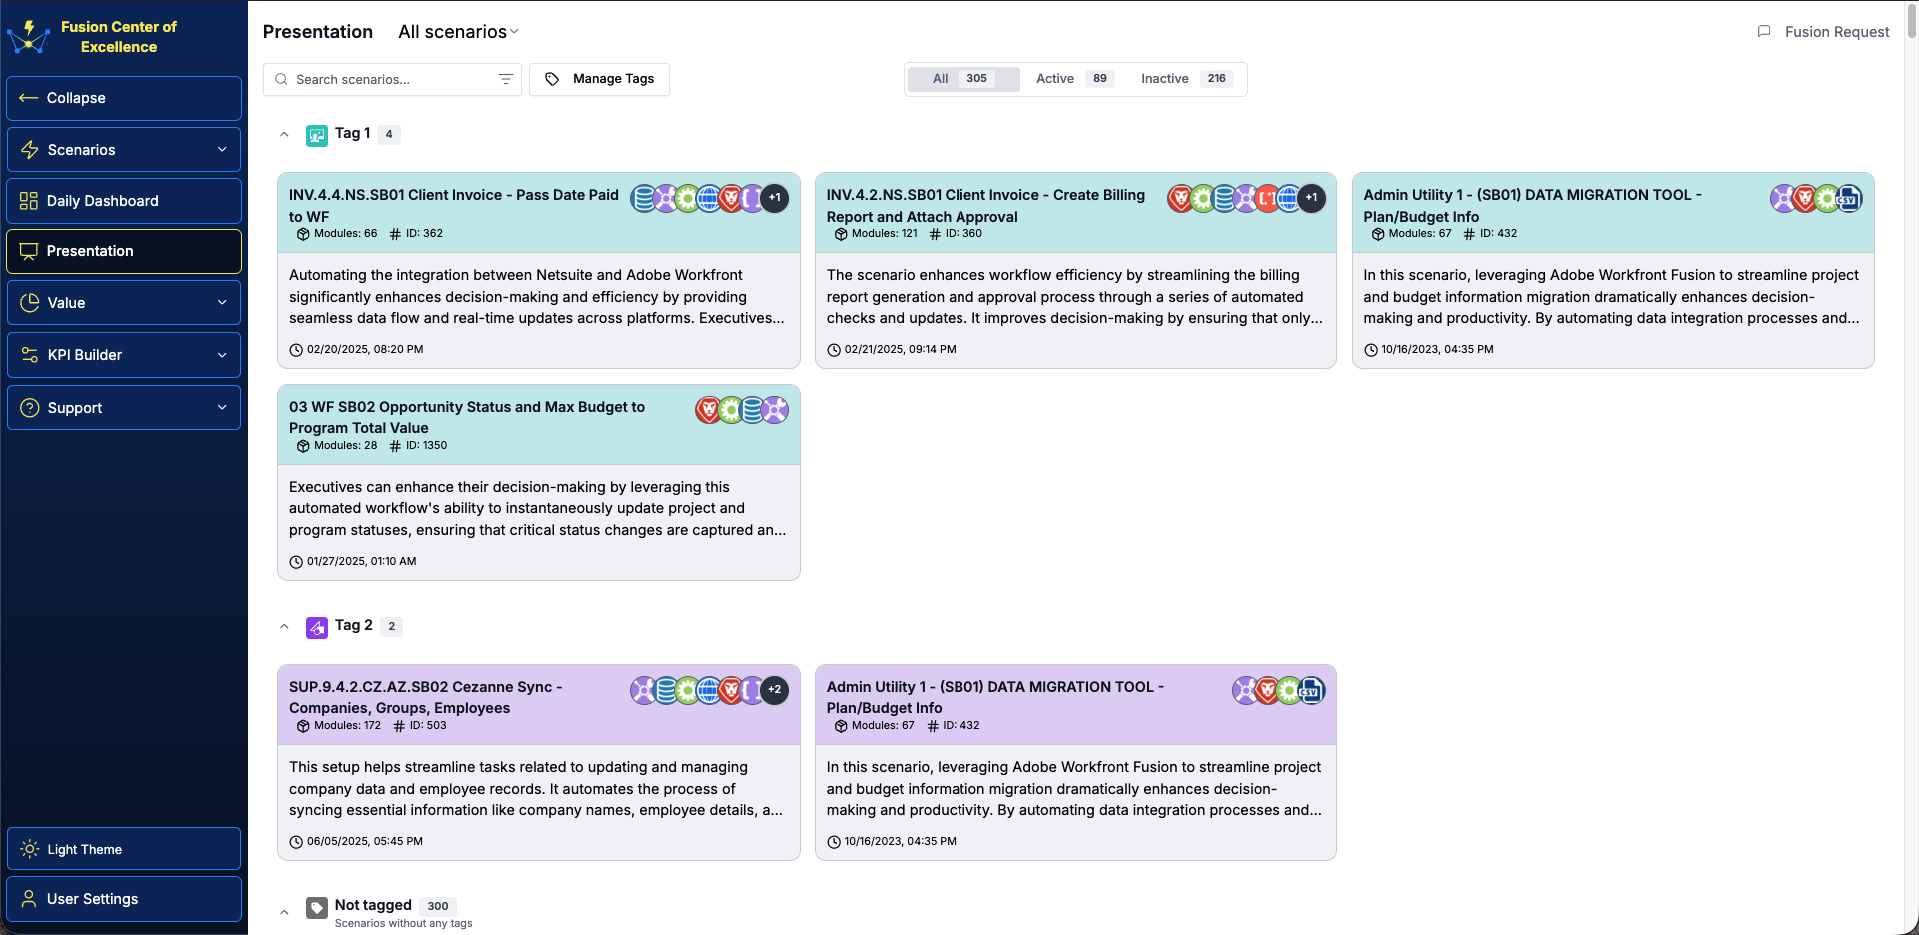Click the 'Presentation' page heading
This screenshot has height=935, width=1919.
(x=318, y=32)
